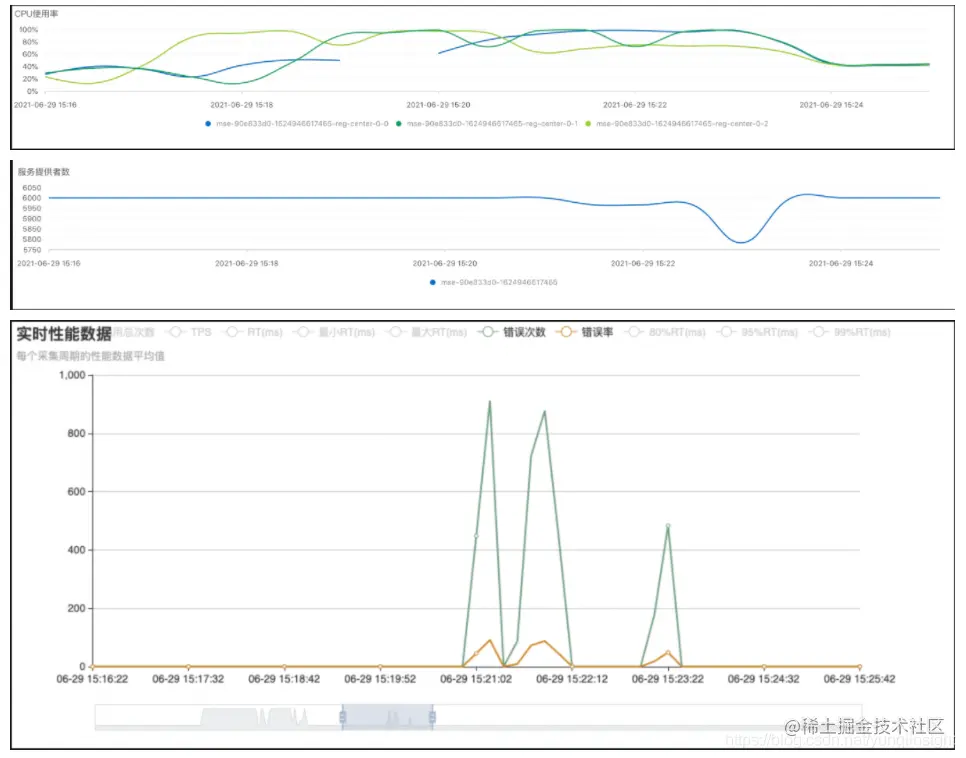This screenshot has width=966, height=758.
Task: Click the error count data point at 15:23:22
Action: (x=668, y=526)
